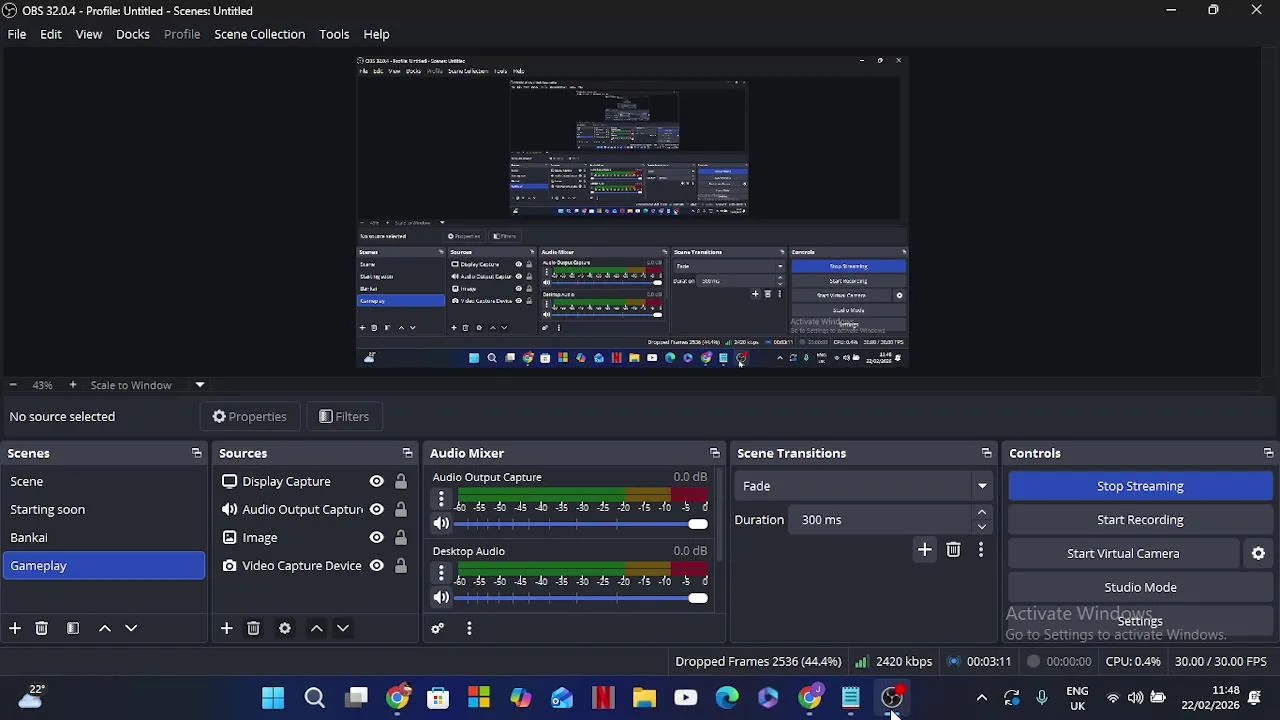The image size is (1280, 720).
Task: Add a new scene with plus icon
Action: [15, 628]
